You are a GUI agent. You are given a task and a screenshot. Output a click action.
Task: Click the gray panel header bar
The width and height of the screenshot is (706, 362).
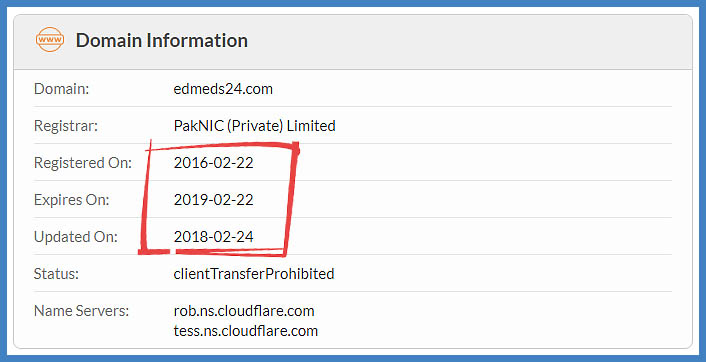pos(353,42)
